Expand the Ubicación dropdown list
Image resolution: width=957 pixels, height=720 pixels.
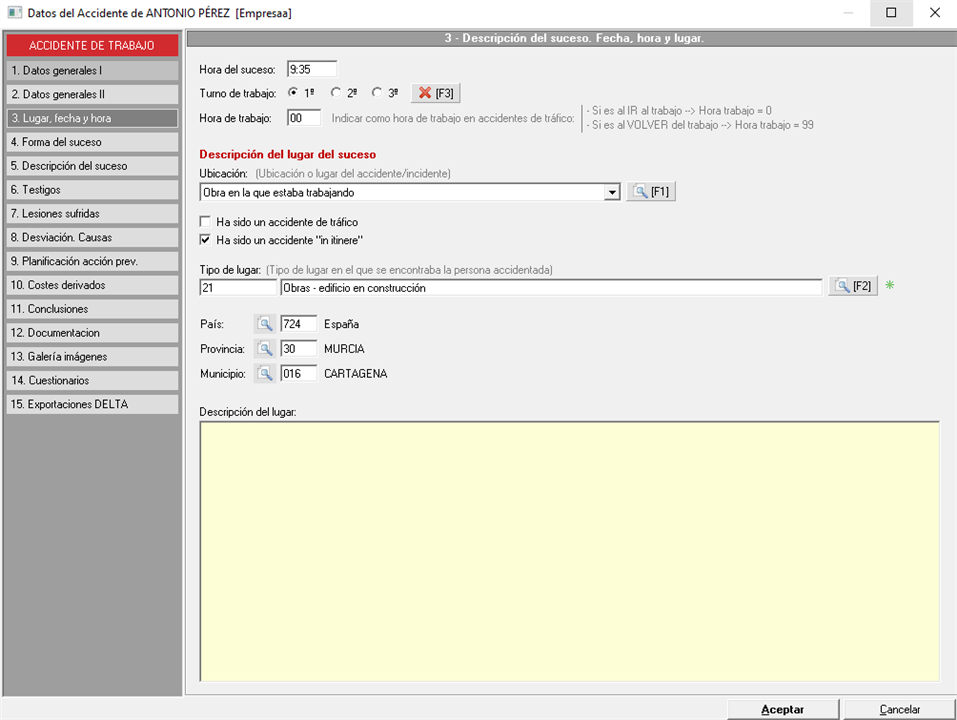pyautogui.click(x=612, y=192)
